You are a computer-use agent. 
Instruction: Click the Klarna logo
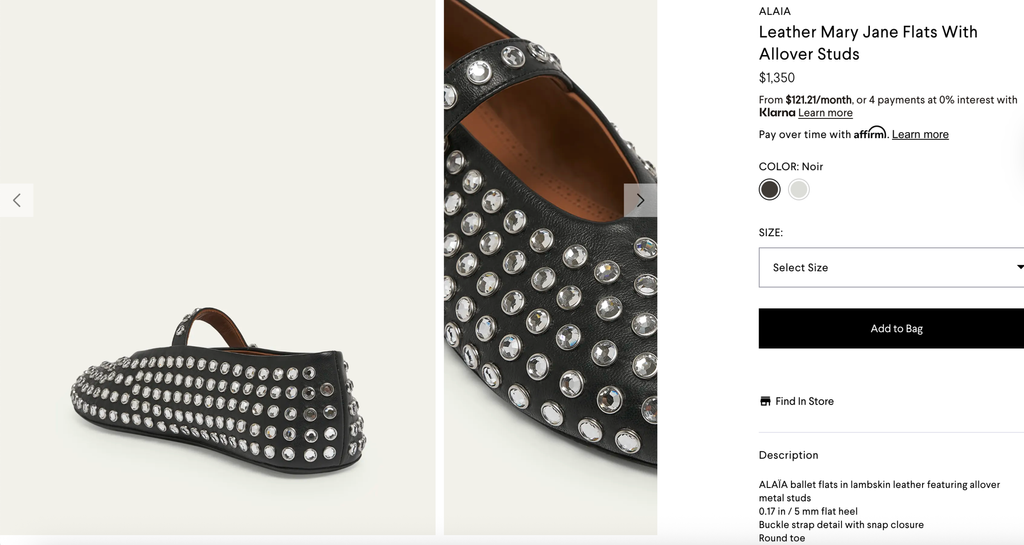click(x=777, y=113)
